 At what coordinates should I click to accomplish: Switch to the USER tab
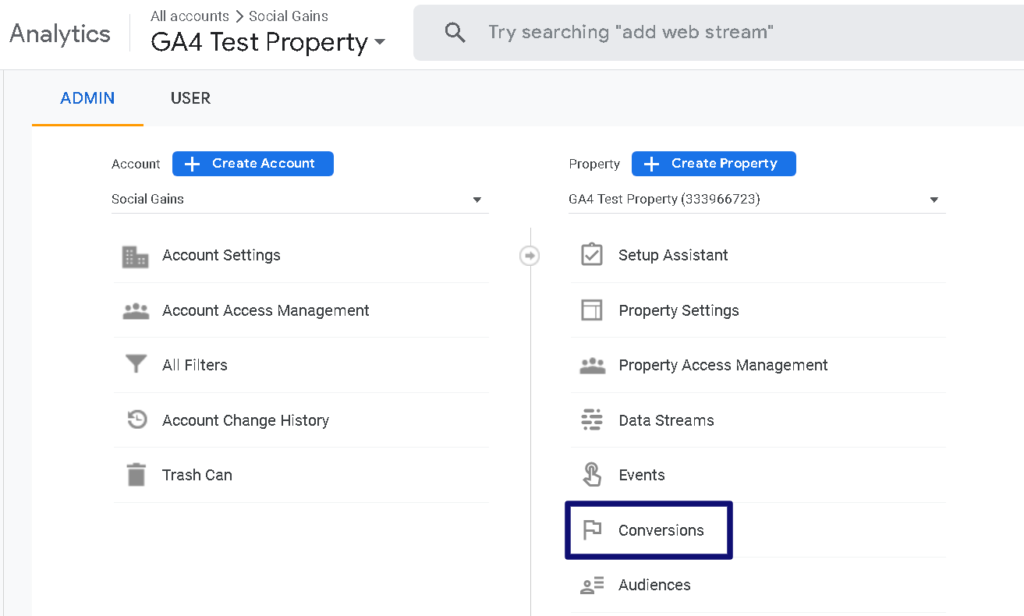(191, 99)
